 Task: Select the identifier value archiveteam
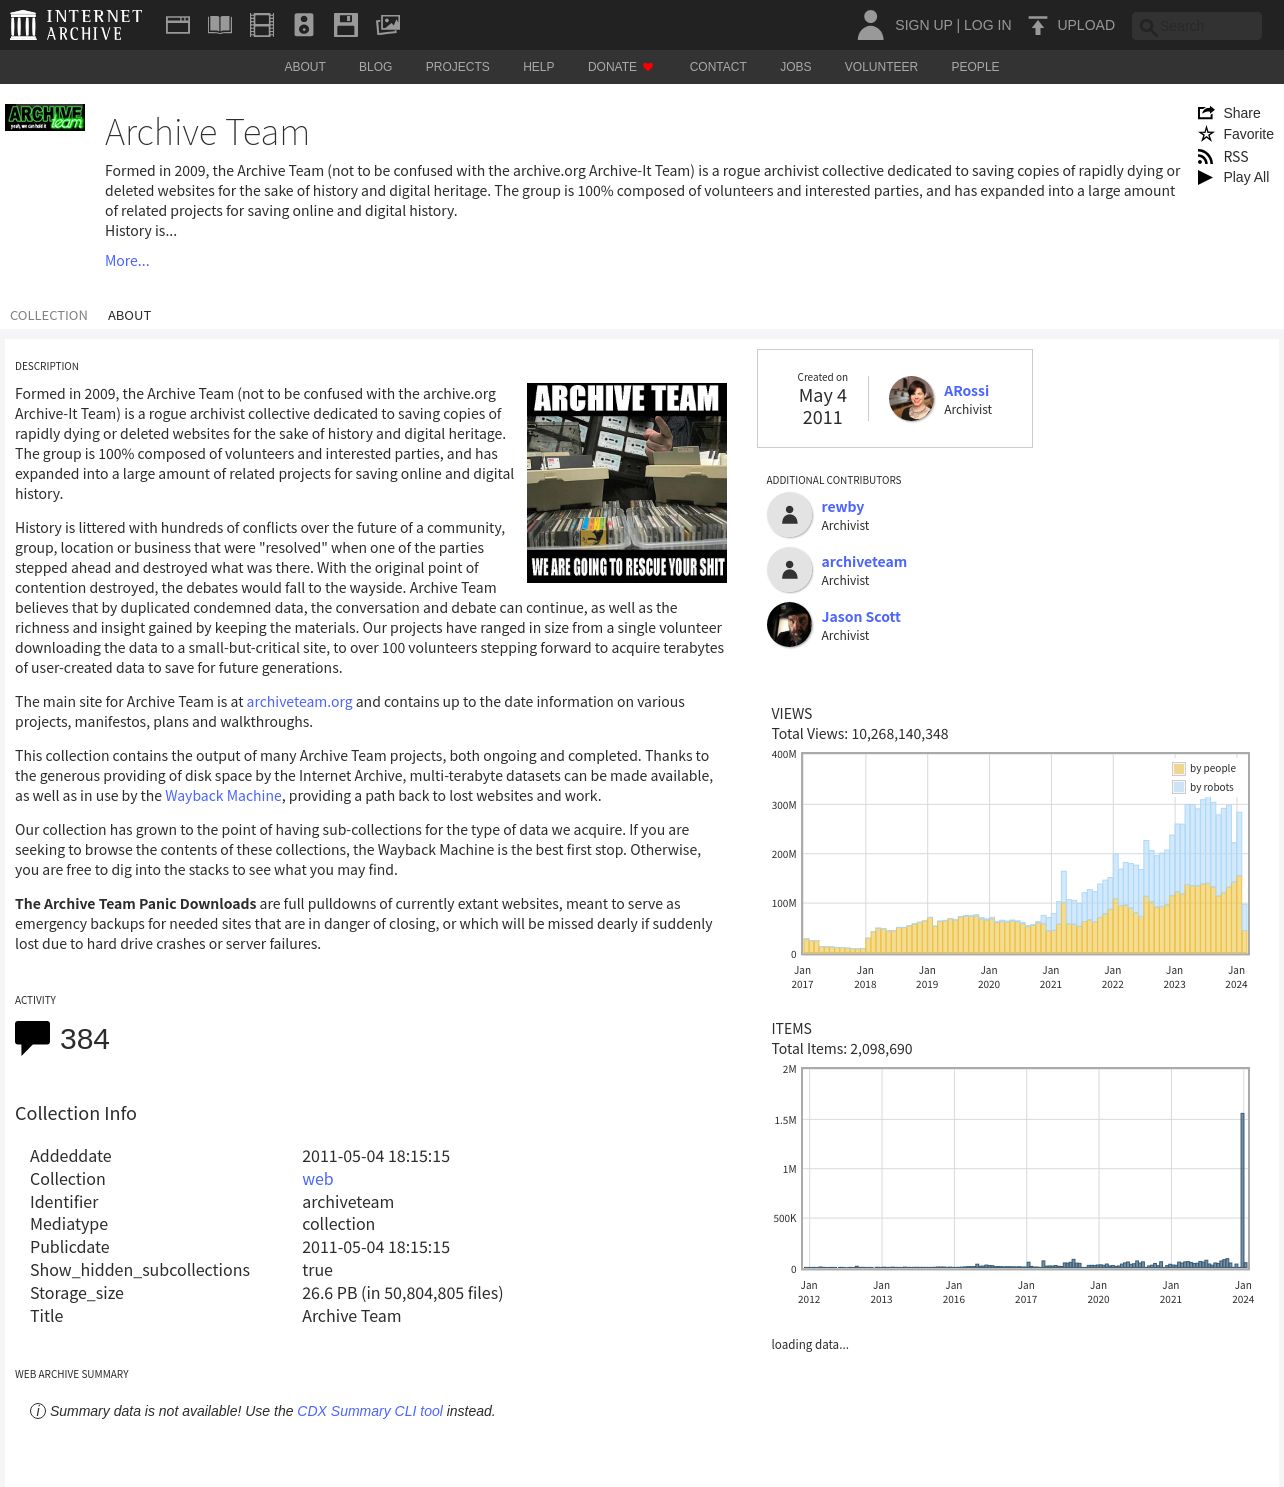(348, 1202)
